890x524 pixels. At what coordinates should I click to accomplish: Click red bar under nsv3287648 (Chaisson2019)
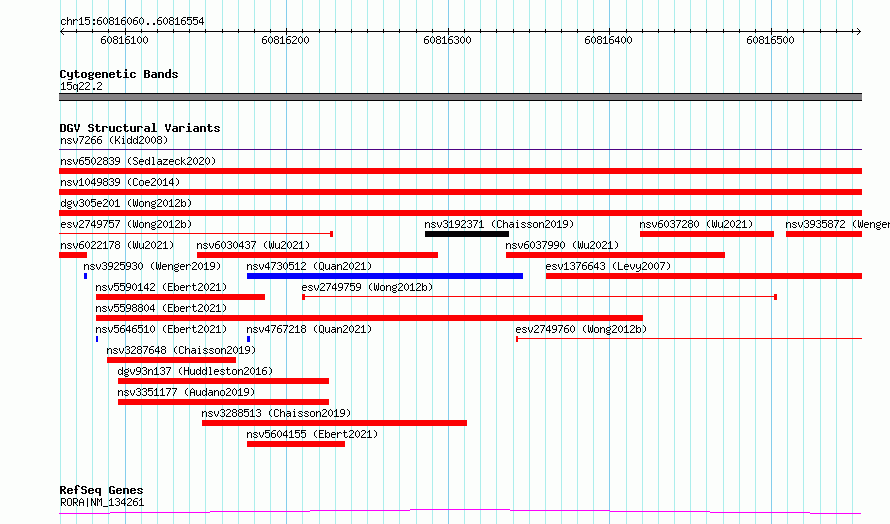pos(171,360)
